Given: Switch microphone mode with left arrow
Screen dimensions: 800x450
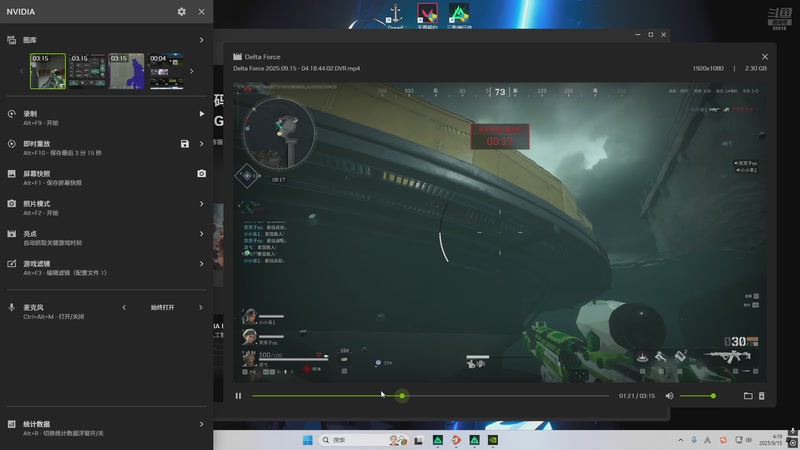Looking at the screenshot, I should [124, 307].
